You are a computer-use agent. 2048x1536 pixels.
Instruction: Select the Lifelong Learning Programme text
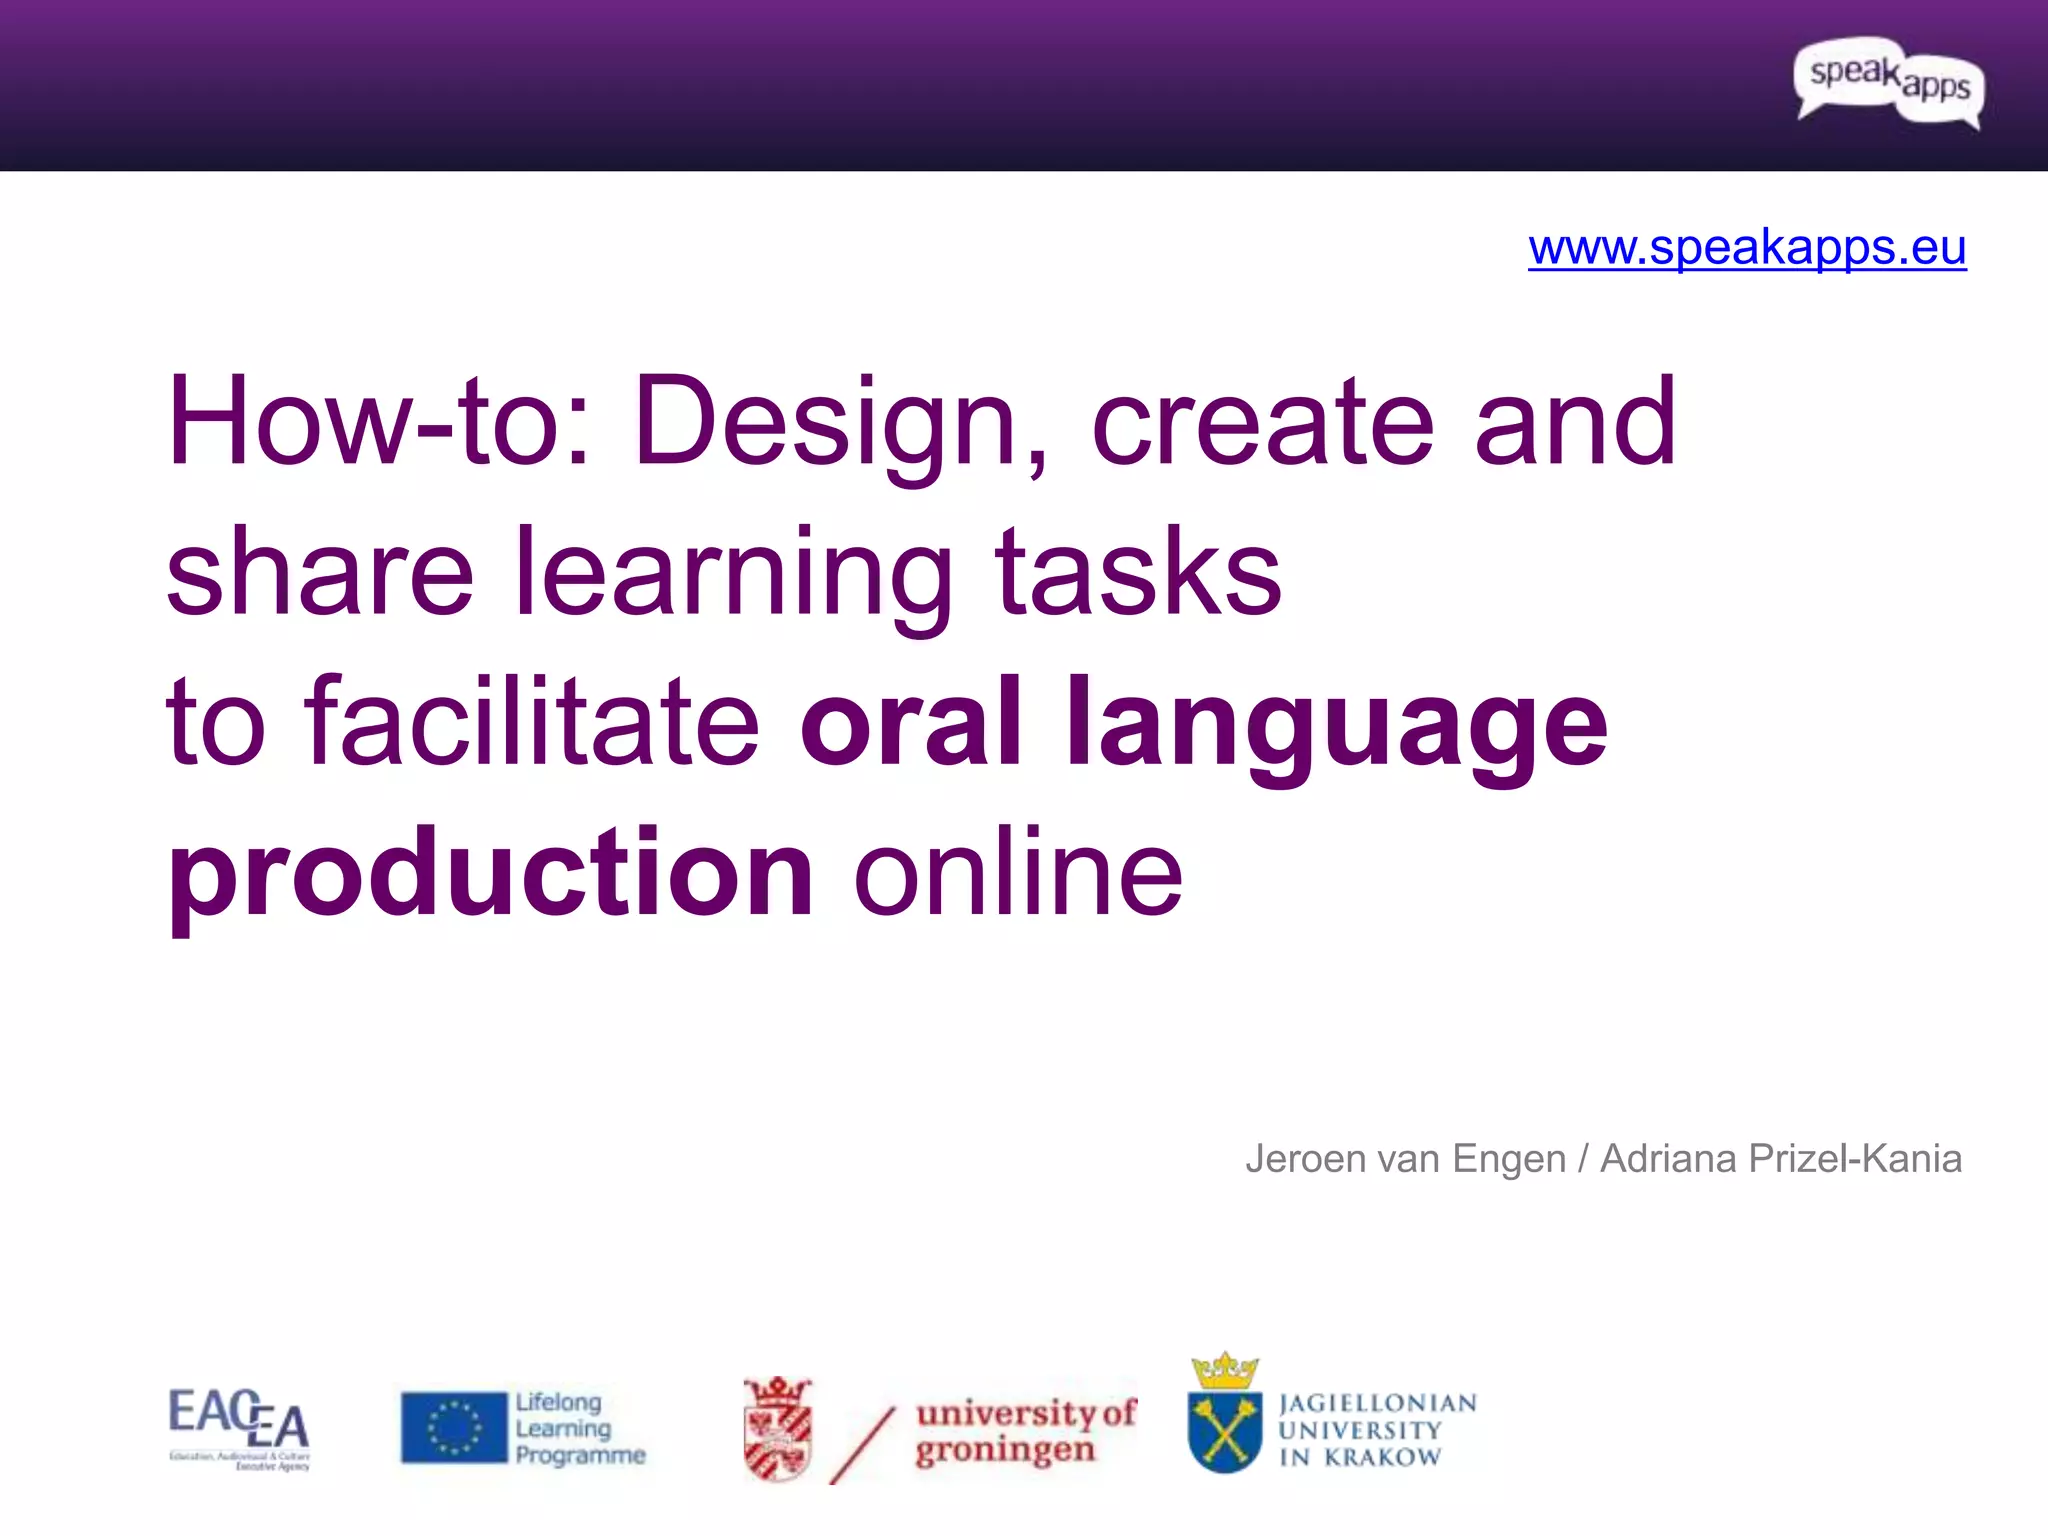pyautogui.click(x=579, y=1428)
